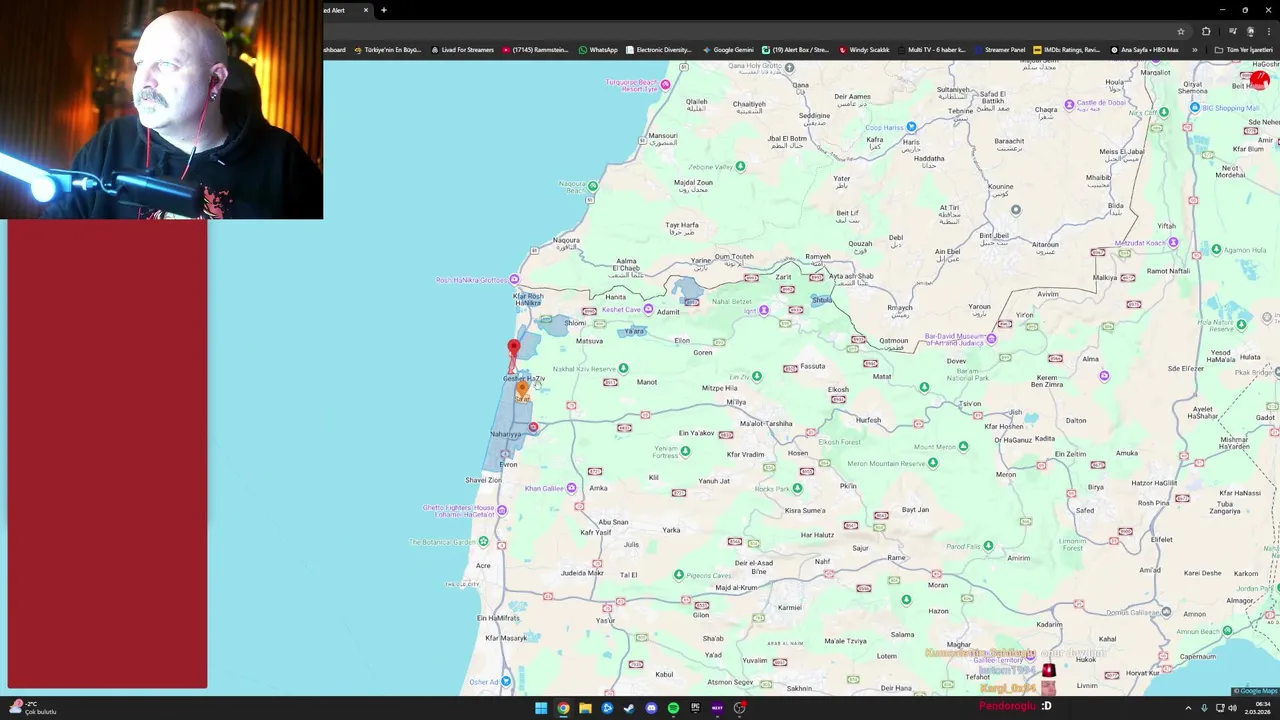
Task: Select The Botanical Garden green marker
Action: coord(483,541)
